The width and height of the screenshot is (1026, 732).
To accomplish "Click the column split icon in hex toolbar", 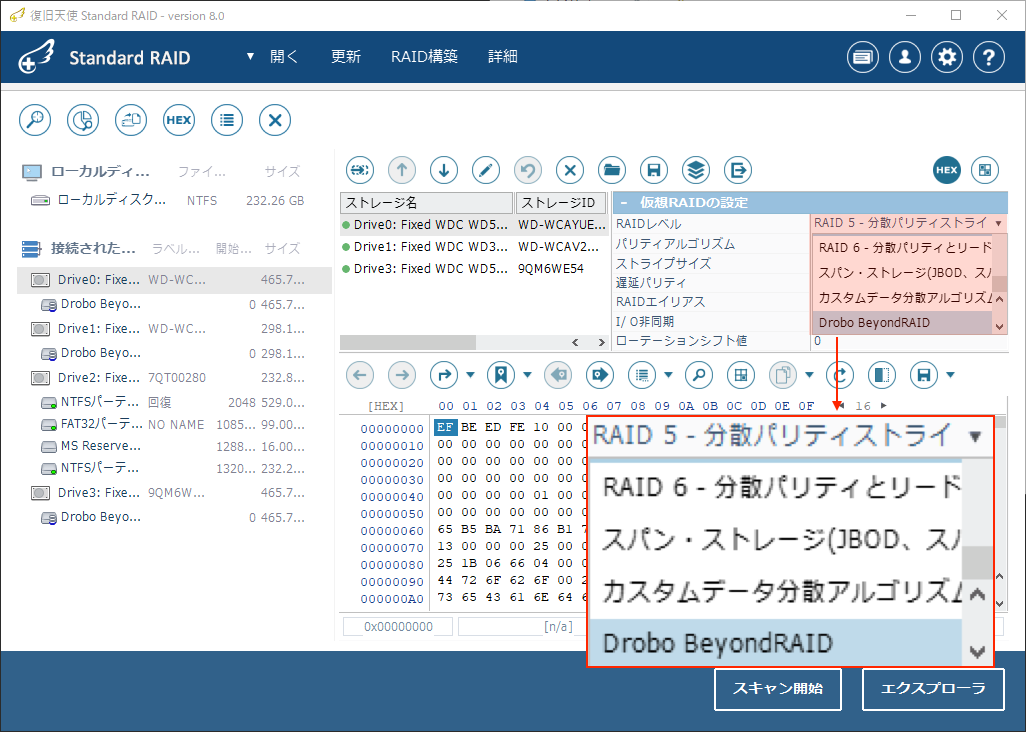I will tap(881, 375).
